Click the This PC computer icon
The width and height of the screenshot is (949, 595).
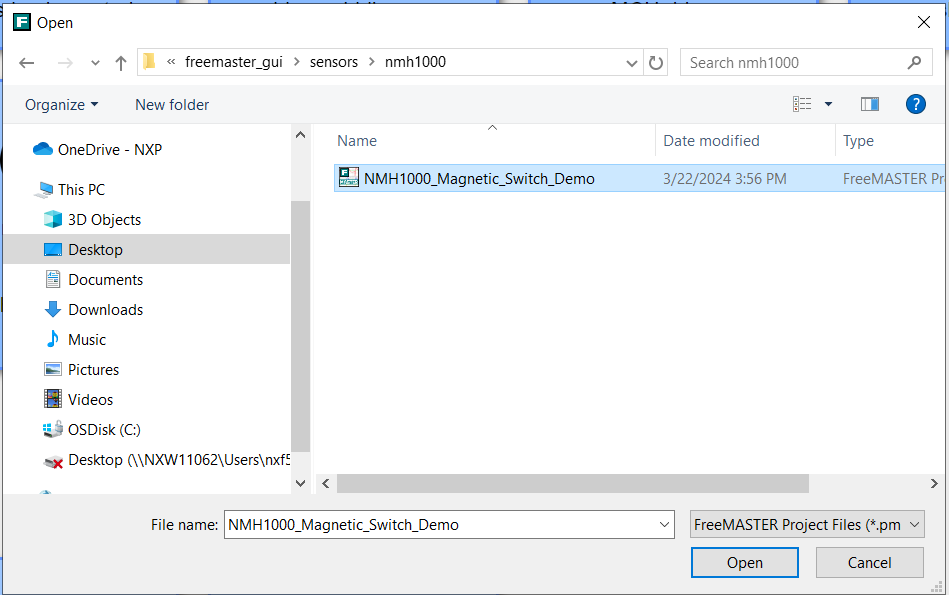point(44,190)
